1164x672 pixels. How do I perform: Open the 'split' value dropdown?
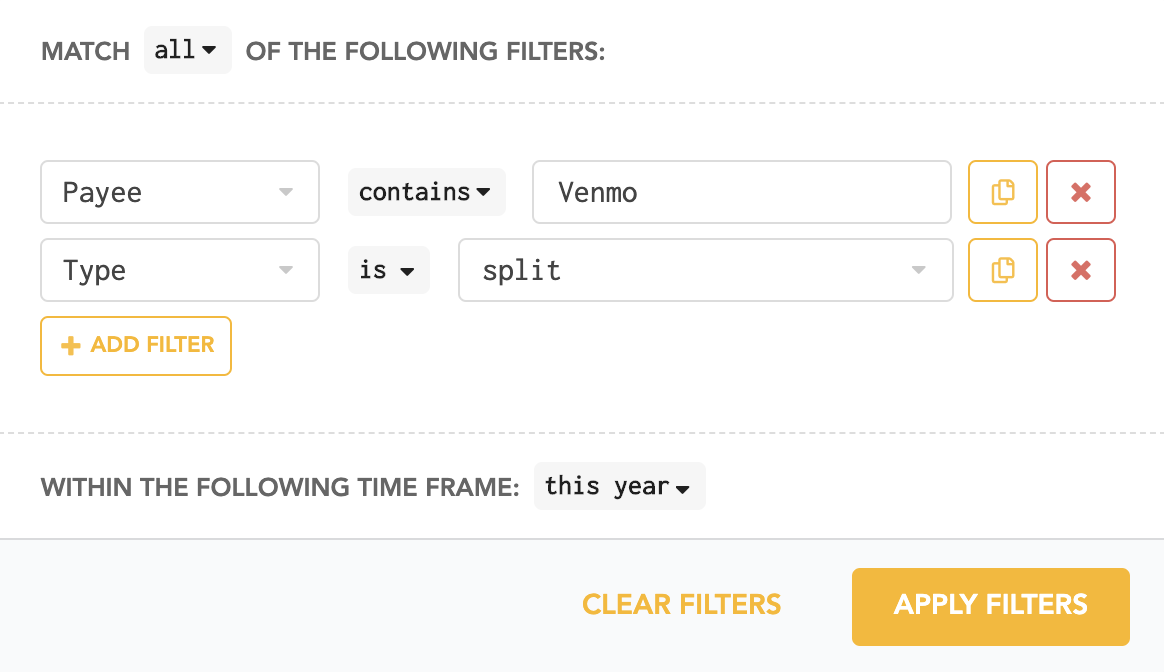point(705,270)
